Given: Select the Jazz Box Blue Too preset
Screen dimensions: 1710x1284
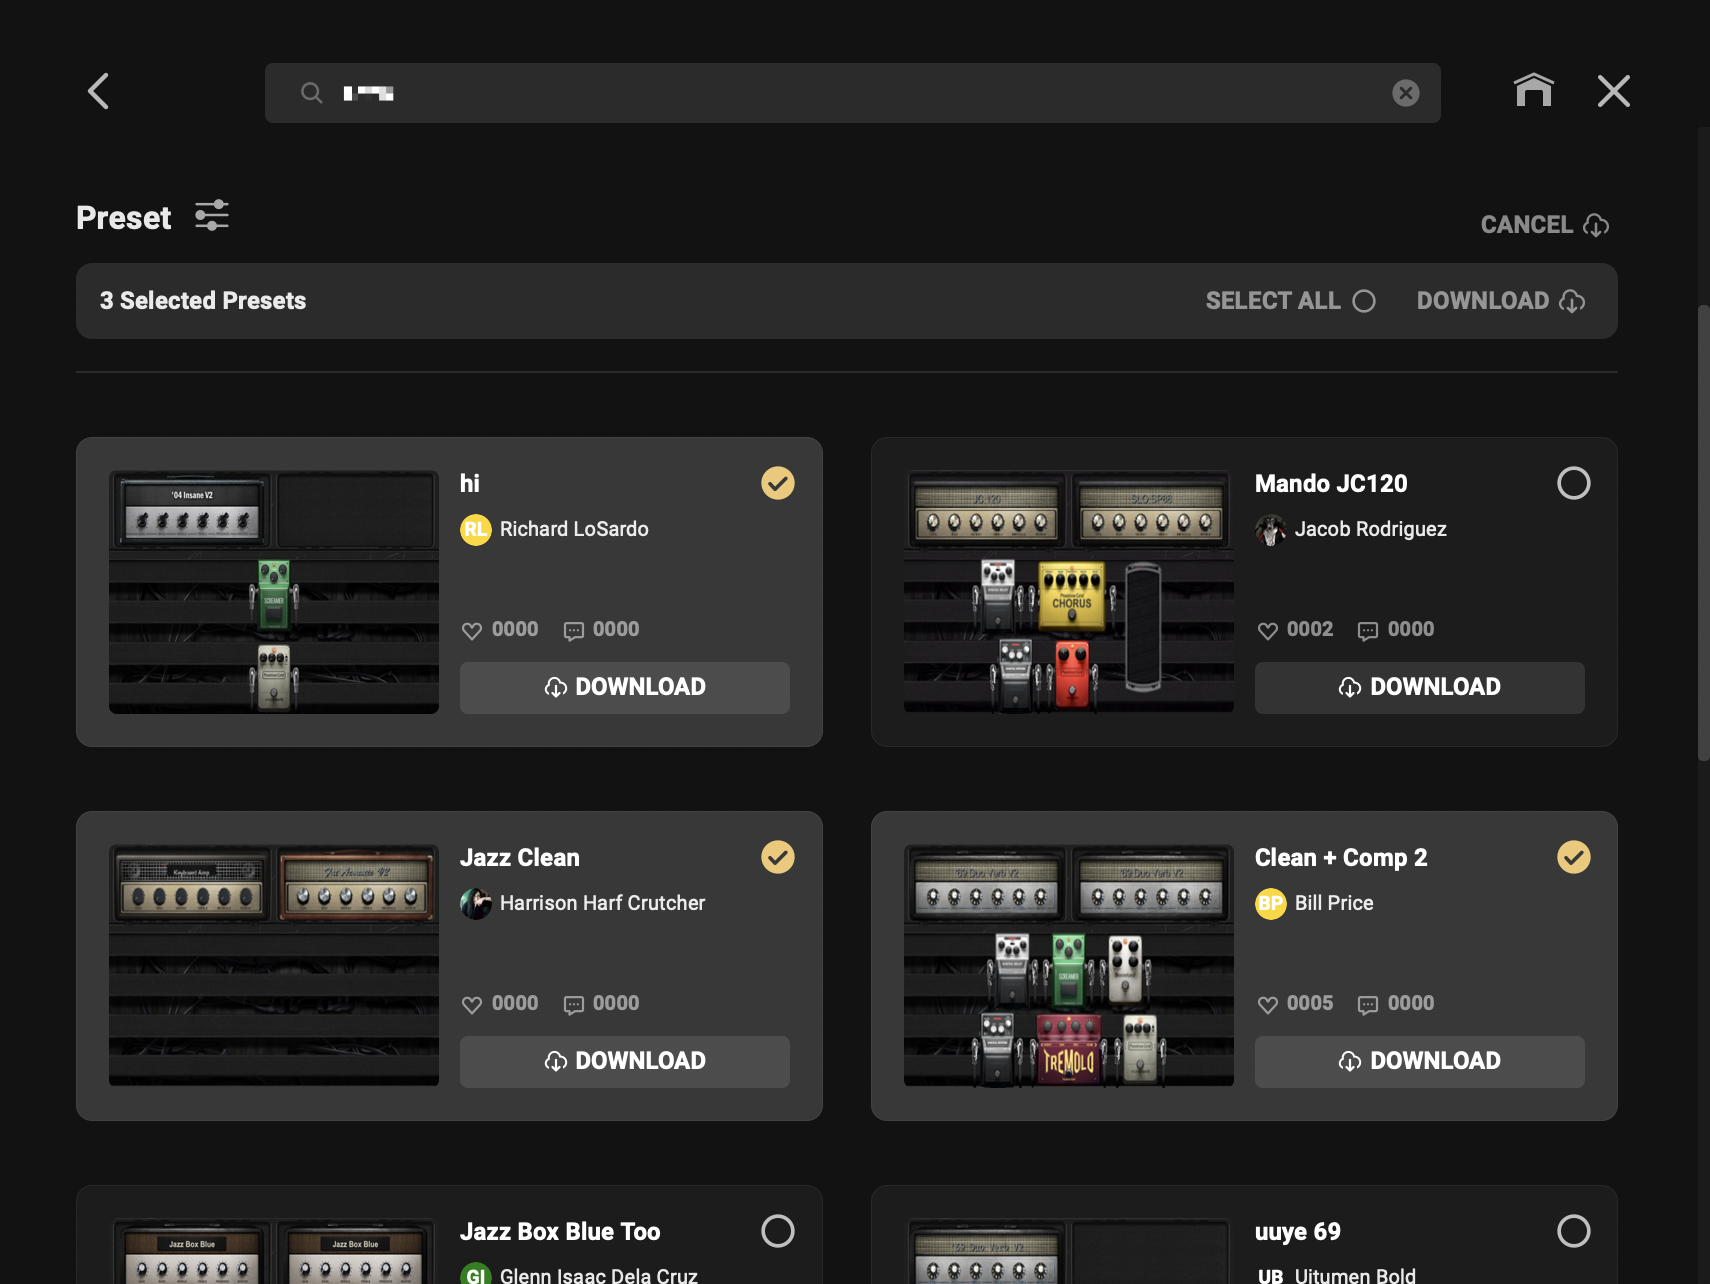Looking at the screenshot, I should 778,1231.
